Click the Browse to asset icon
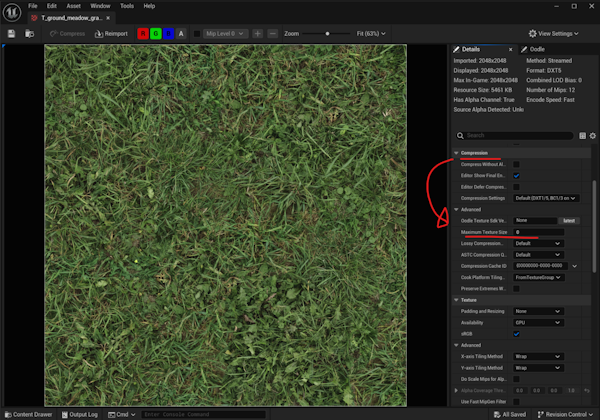 pyautogui.click(x=28, y=34)
